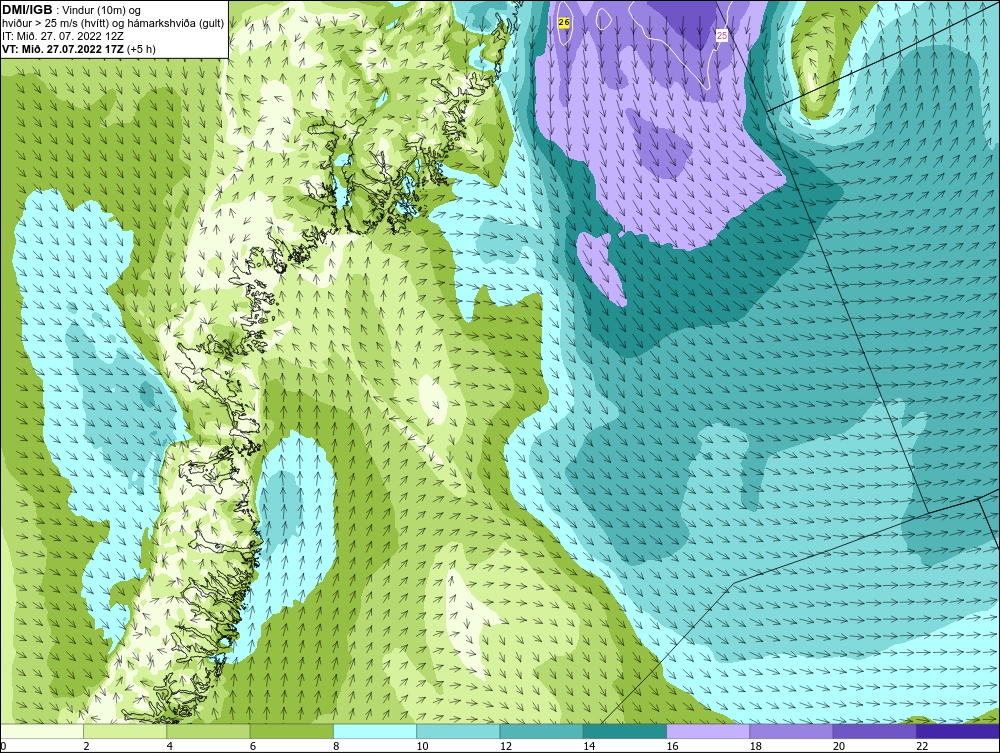This screenshot has height=753, width=1000.
Task: Click the hviður gust description line
Action: click(x=113, y=24)
